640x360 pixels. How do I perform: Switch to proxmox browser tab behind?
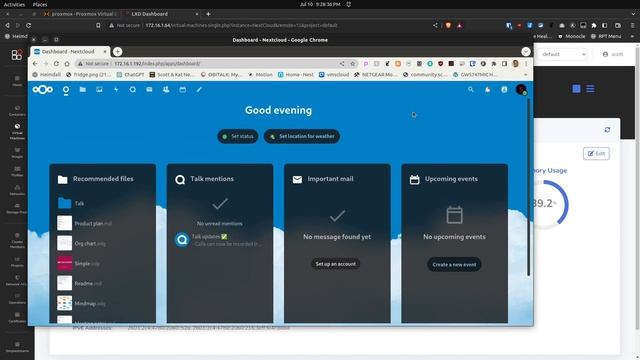[x=80, y=14]
